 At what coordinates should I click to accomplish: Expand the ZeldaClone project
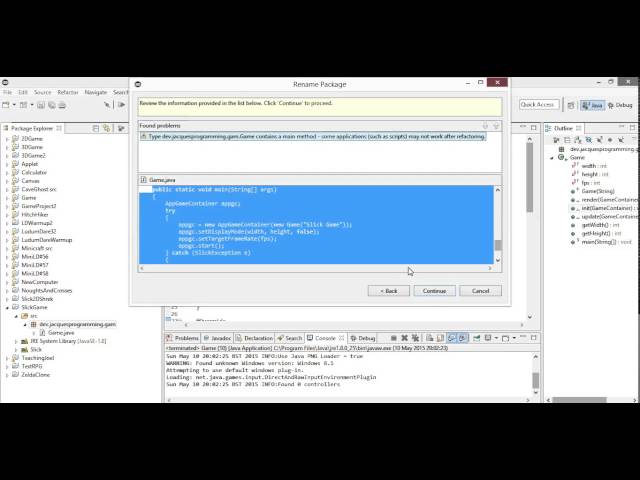pyautogui.click(x=7, y=375)
